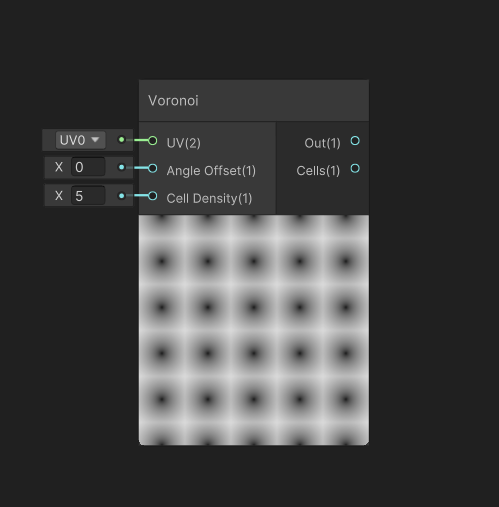Screen dimensions: 499x507
Task: Click the arrow on the UV0 dropdown
Action: 95,139
